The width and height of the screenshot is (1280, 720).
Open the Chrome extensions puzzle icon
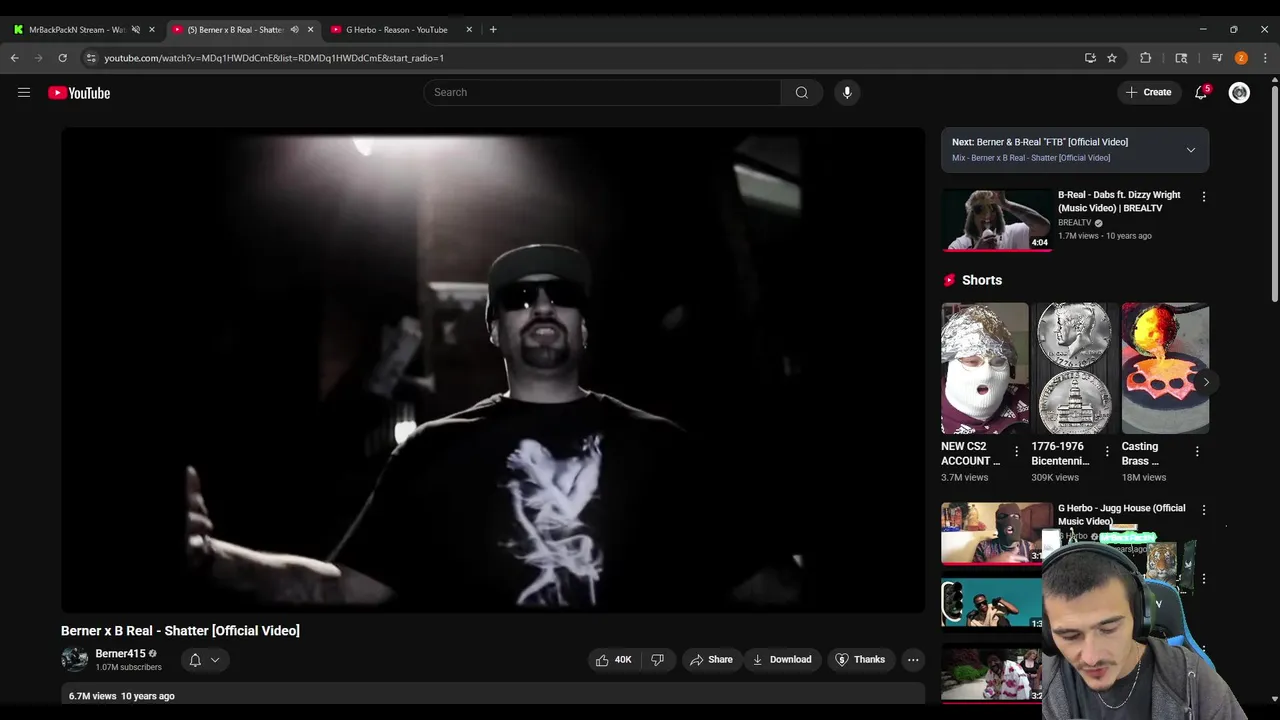click(x=1146, y=58)
